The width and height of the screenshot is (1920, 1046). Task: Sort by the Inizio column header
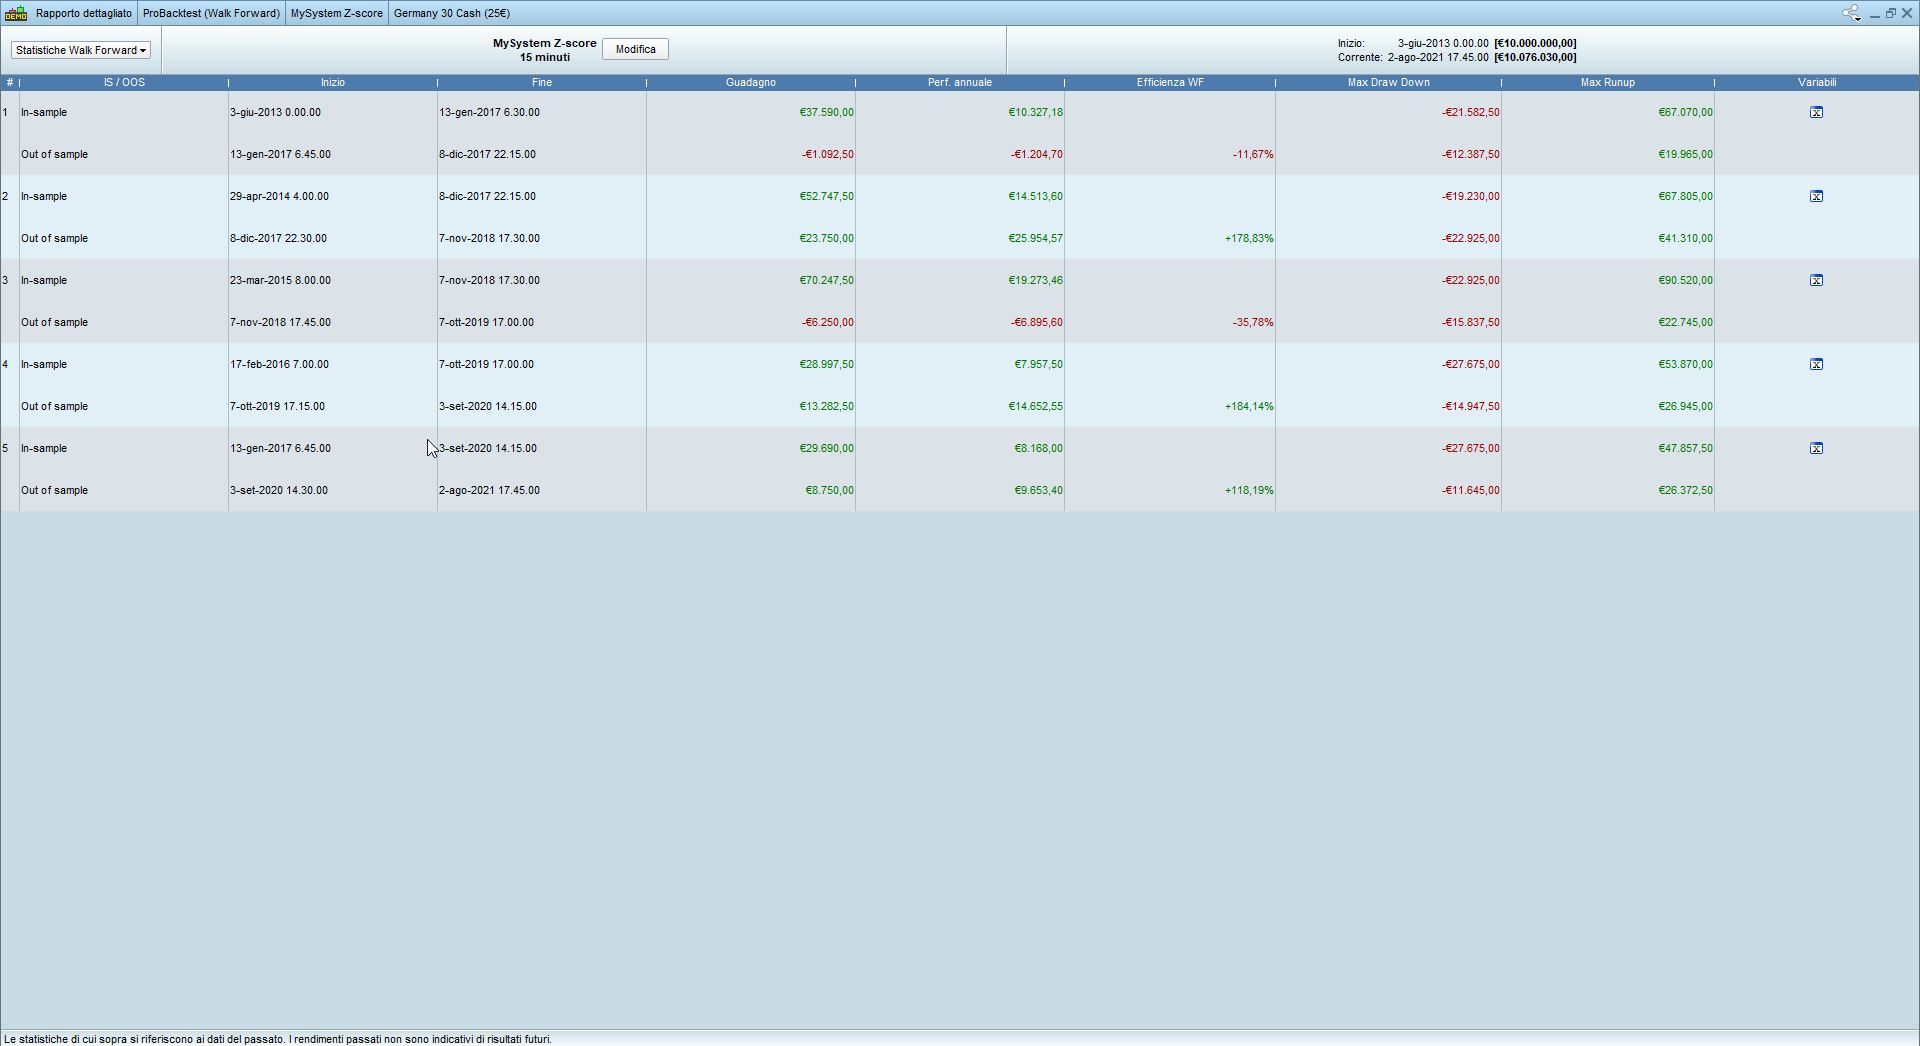[x=332, y=82]
